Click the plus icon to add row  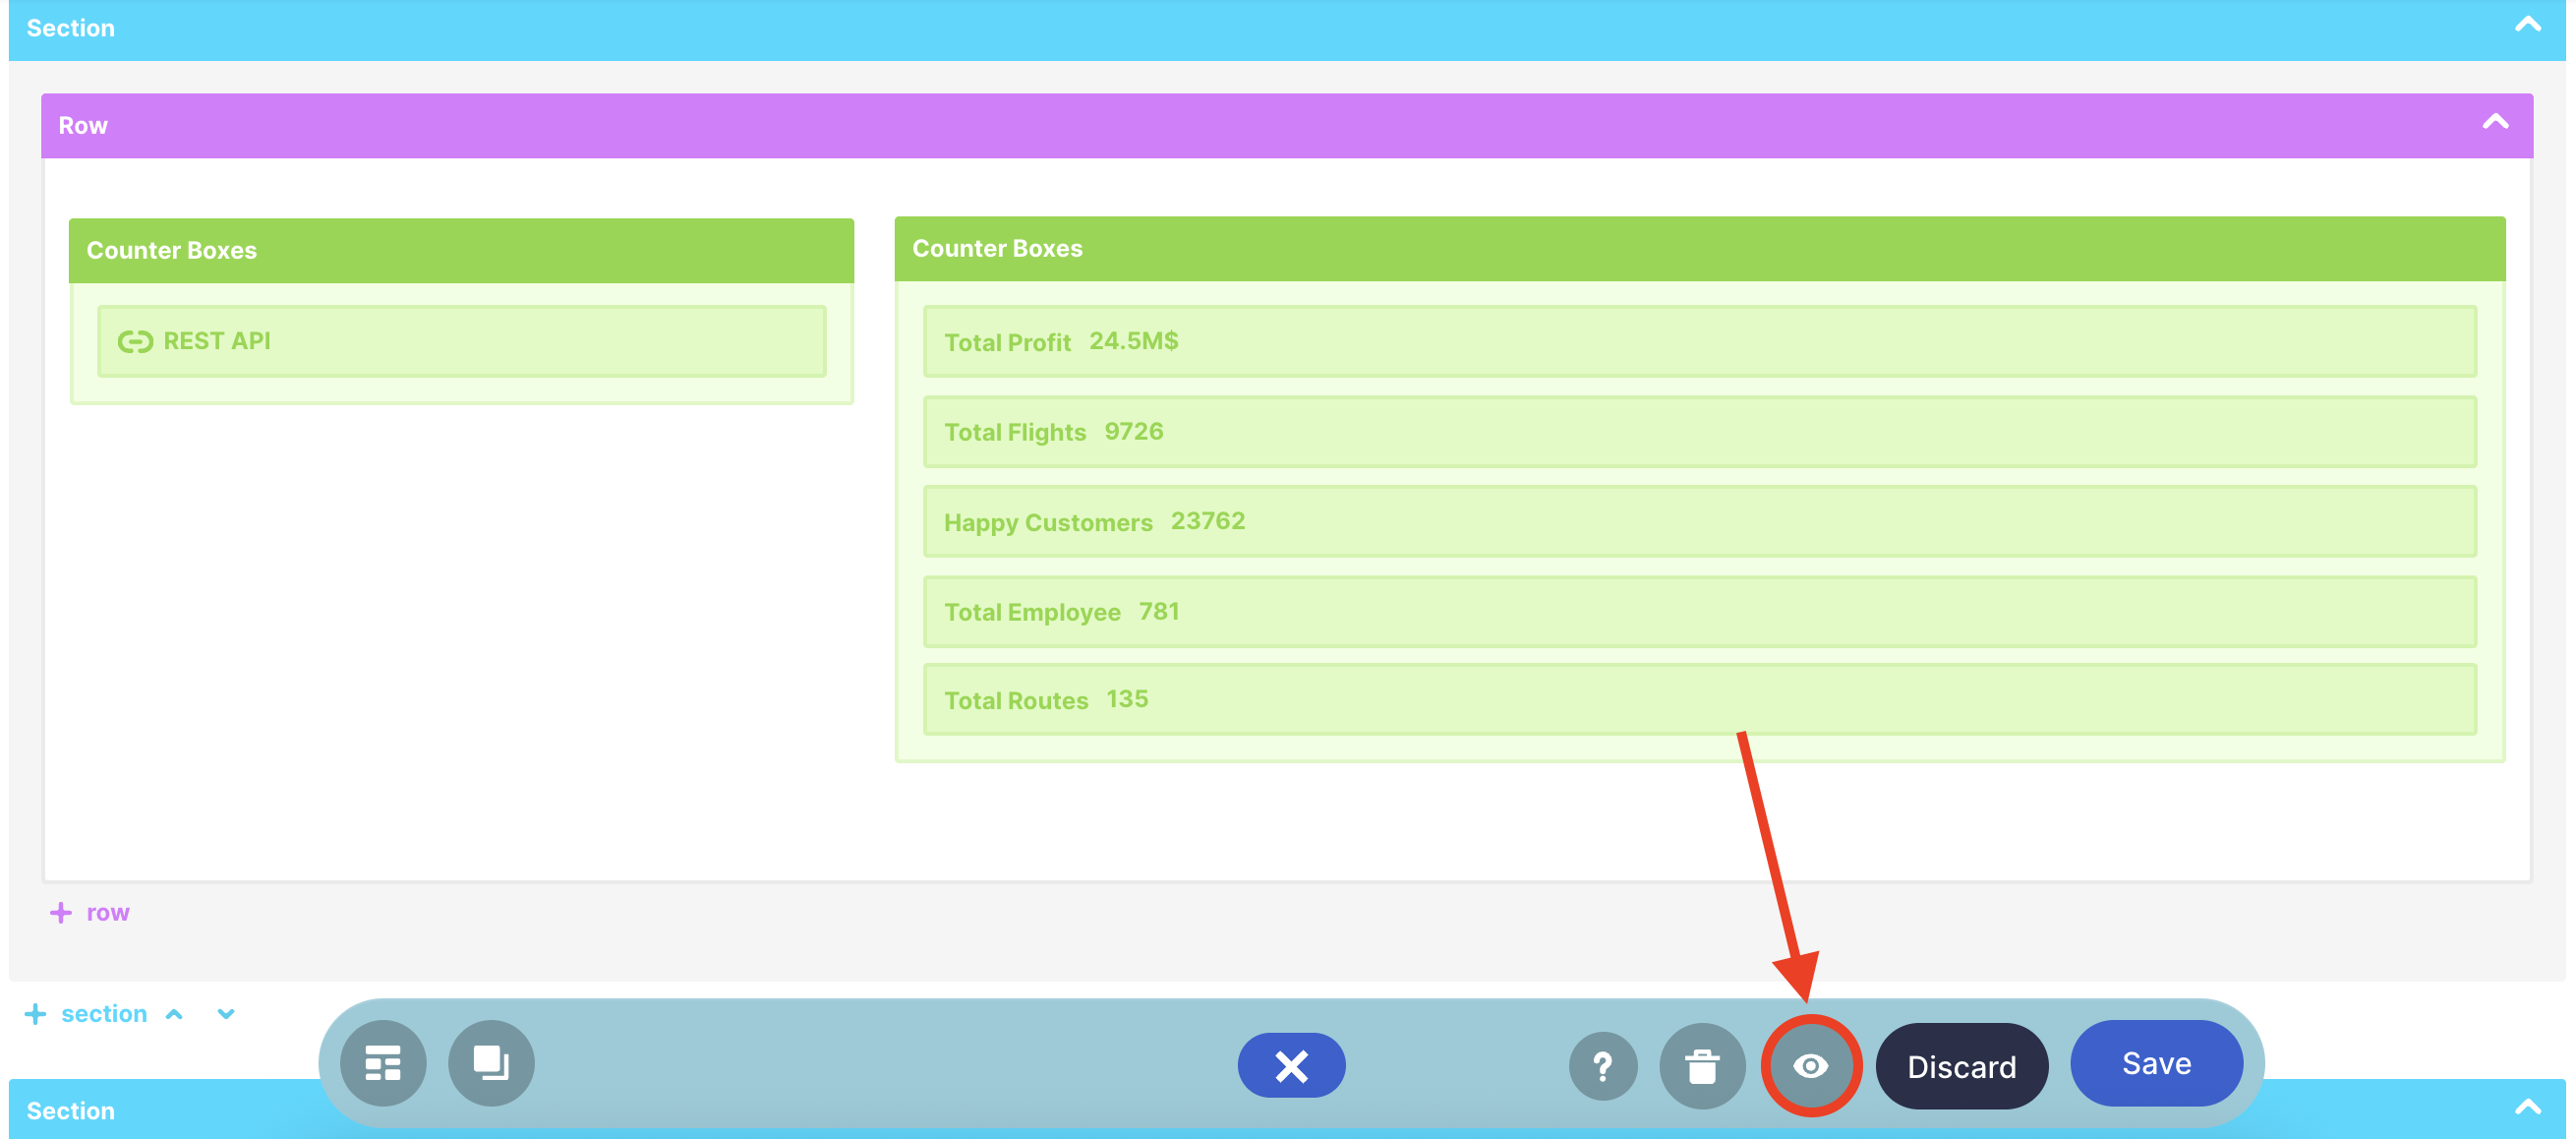(x=61, y=913)
